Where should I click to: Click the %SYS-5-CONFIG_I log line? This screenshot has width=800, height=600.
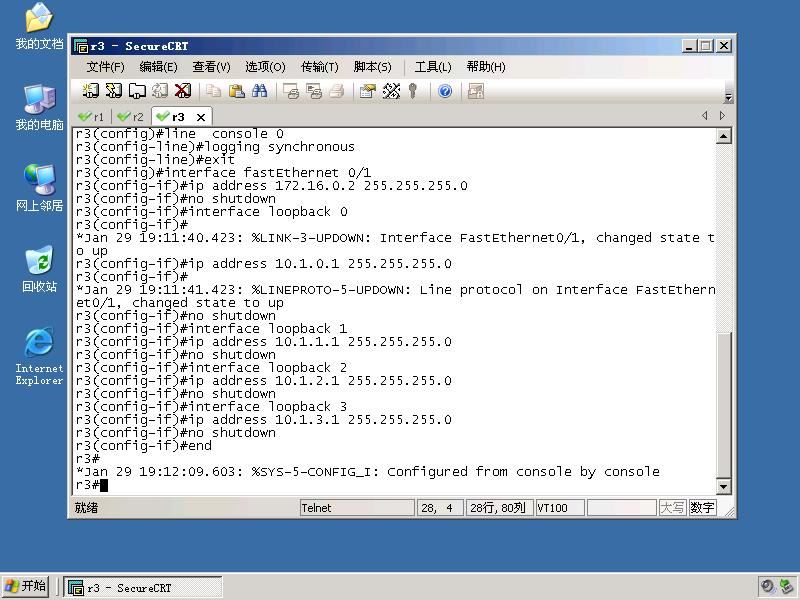point(367,472)
